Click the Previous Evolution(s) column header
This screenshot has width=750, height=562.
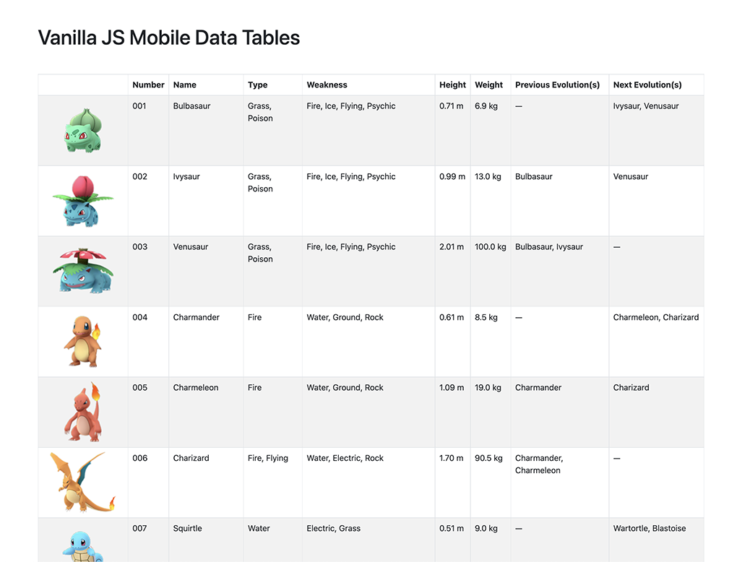point(557,85)
